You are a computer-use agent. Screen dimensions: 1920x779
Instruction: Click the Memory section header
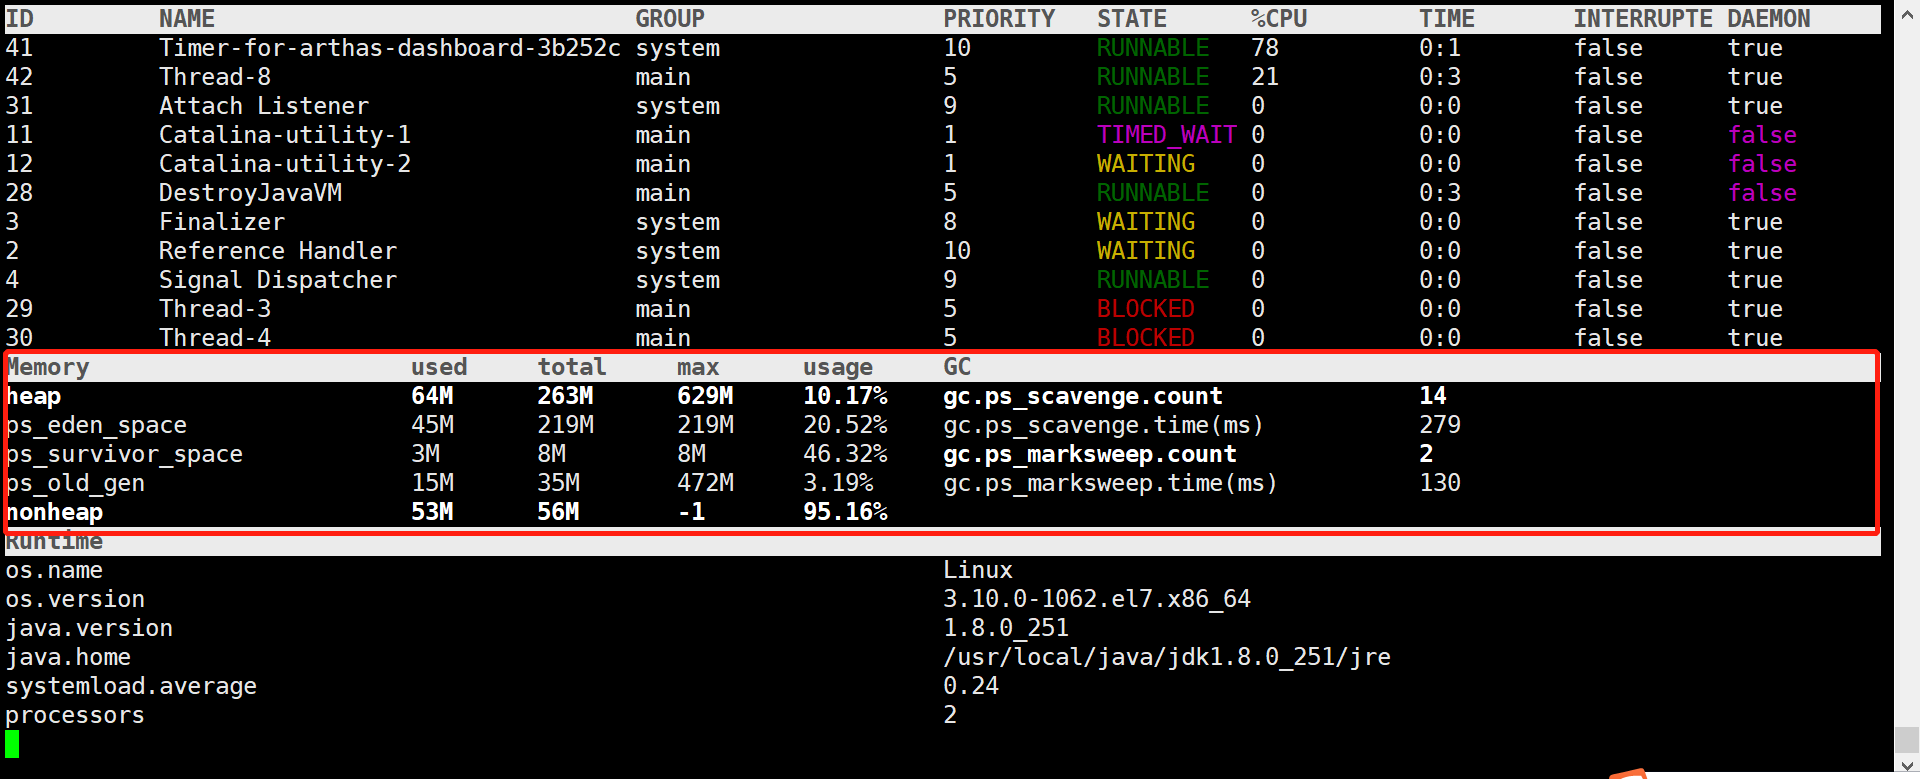(48, 368)
